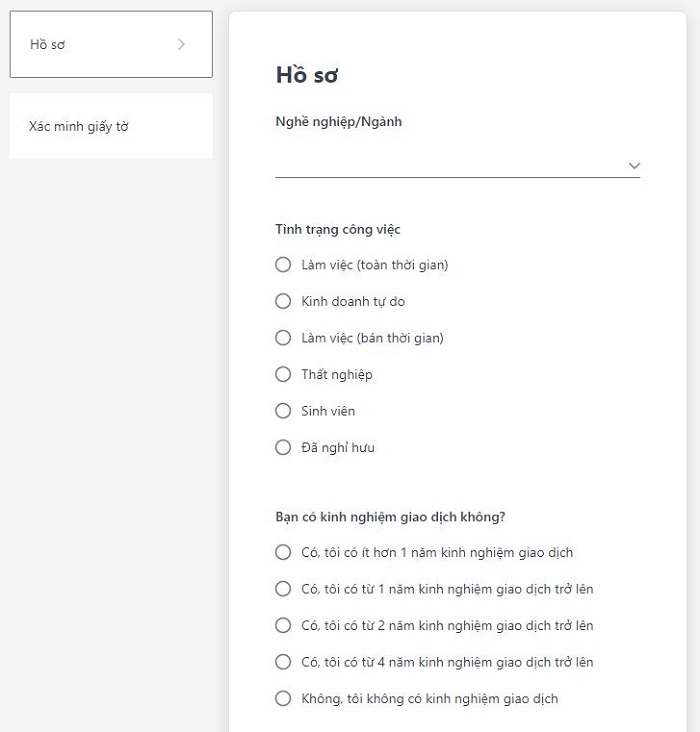Click the Sinh viên label text
700x732 pixels.
tap(328, 411)
